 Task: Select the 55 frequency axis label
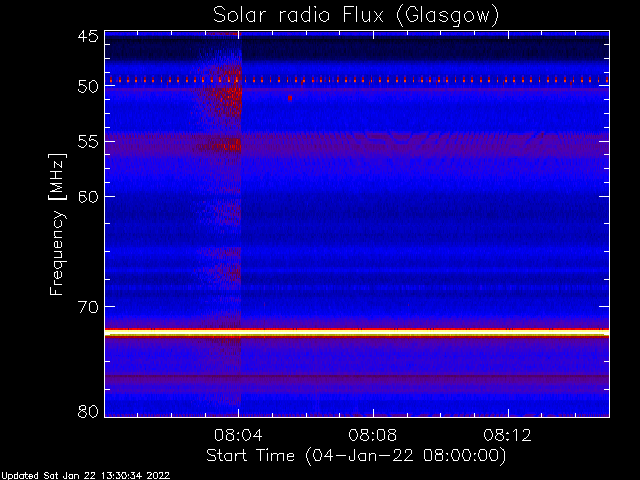[88, 142]
